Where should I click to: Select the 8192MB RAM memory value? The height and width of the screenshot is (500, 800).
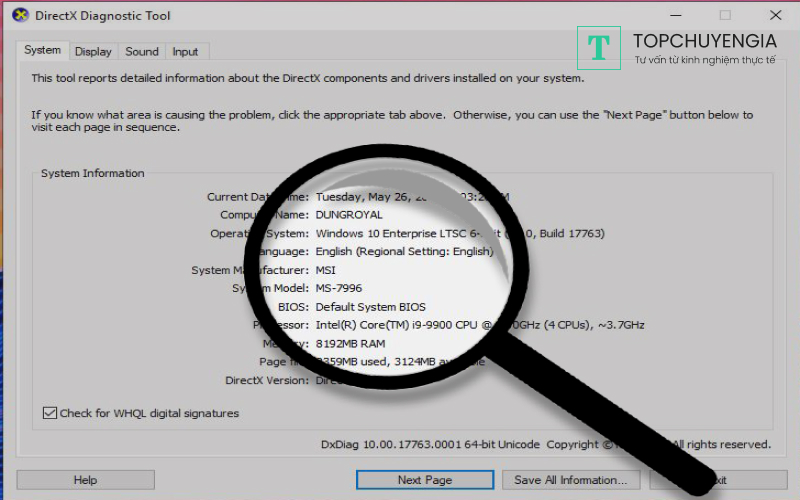click(350, 343)
